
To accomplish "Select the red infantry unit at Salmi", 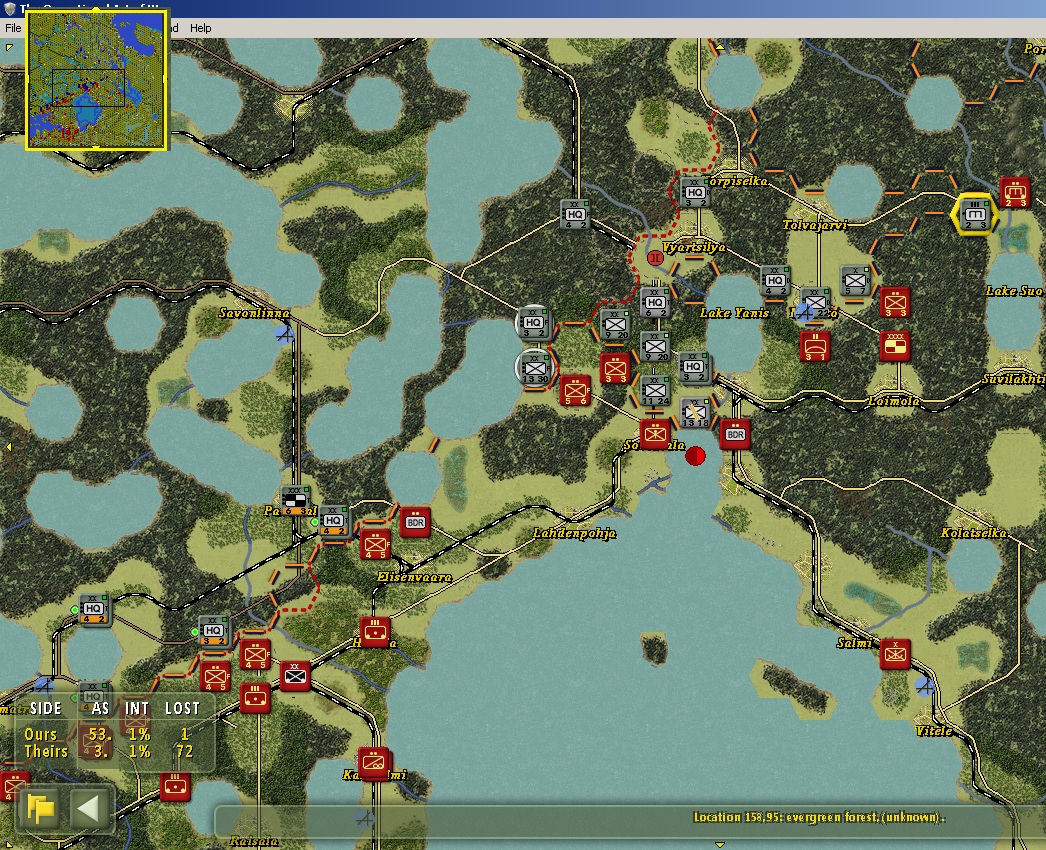I will pos(895,655).
